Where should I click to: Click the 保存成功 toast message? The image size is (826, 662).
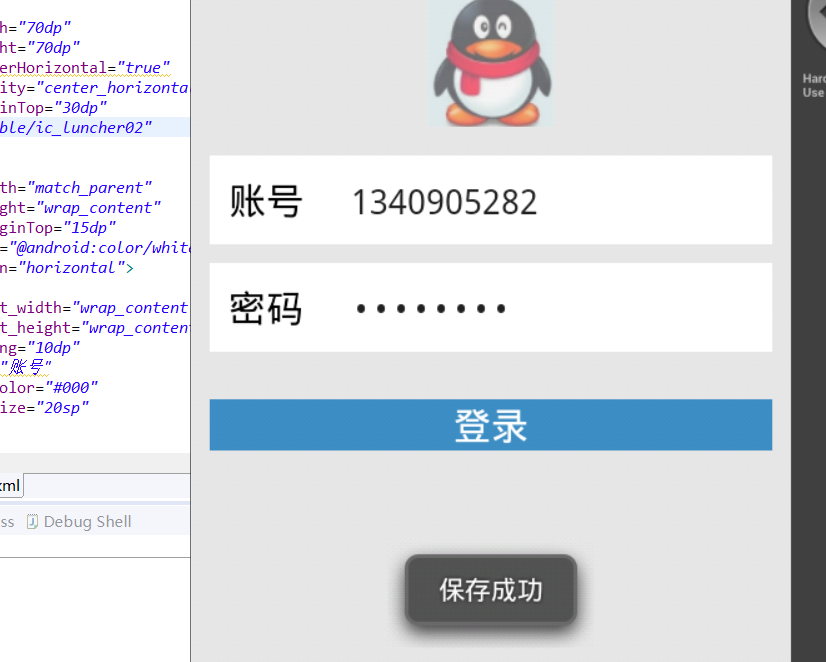tap(490, 590)
